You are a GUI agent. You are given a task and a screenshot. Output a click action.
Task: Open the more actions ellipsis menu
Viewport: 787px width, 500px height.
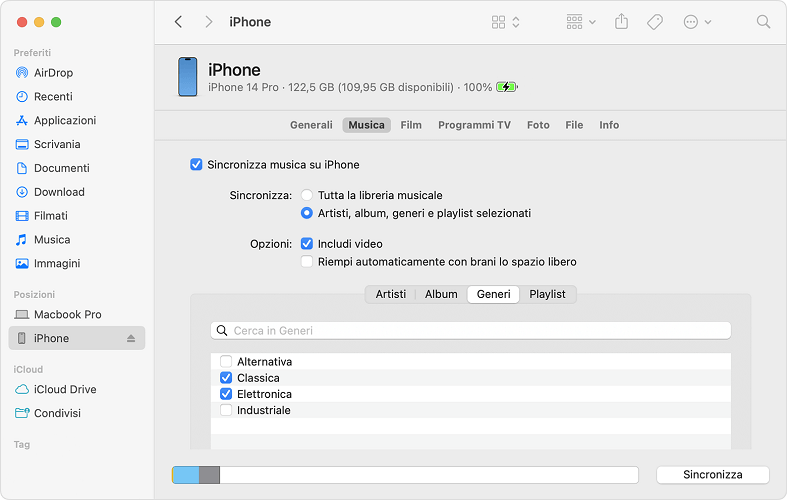tap(697, 22)
